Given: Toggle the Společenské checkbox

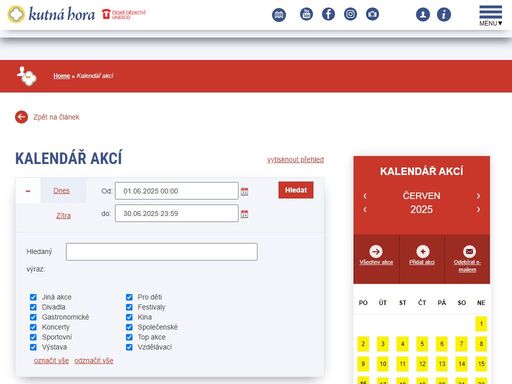Looking at the screenshot, I should [129, 327].
